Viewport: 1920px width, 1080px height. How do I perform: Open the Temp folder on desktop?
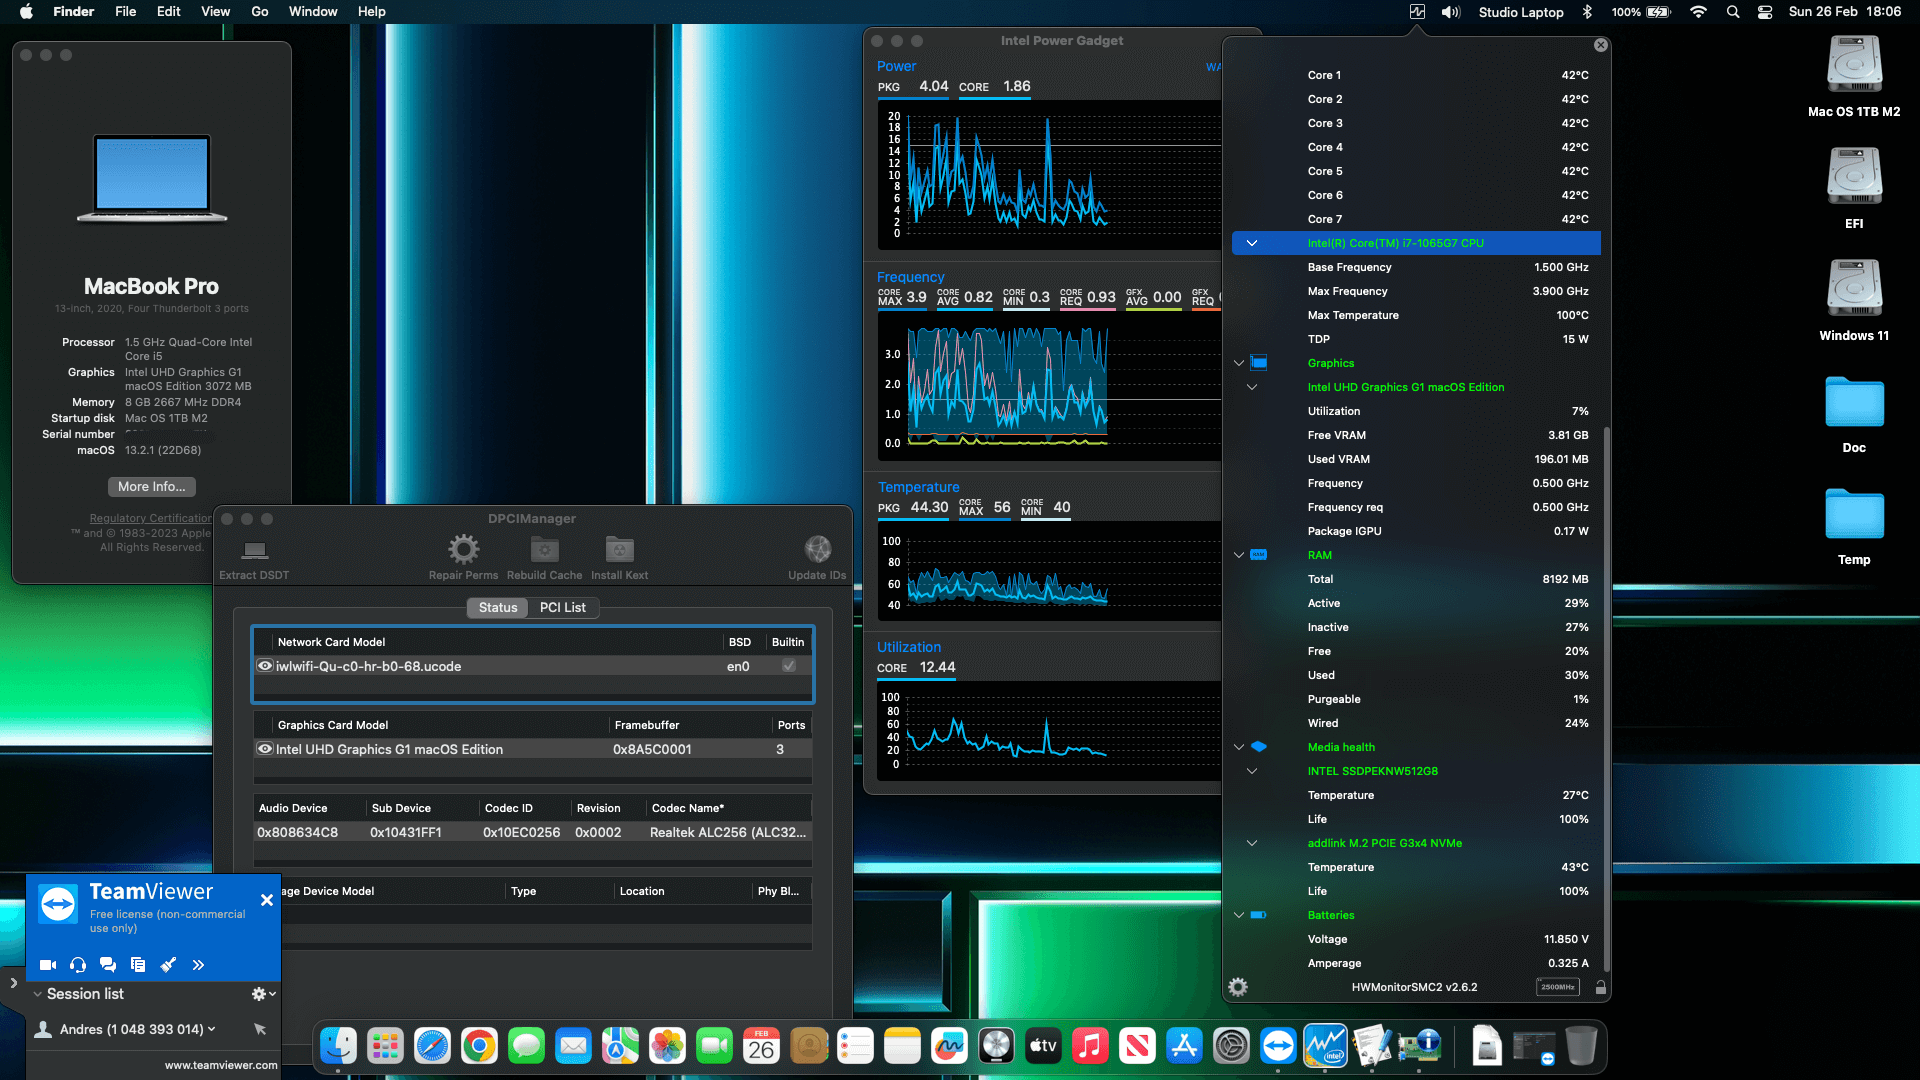(1854, 527)
